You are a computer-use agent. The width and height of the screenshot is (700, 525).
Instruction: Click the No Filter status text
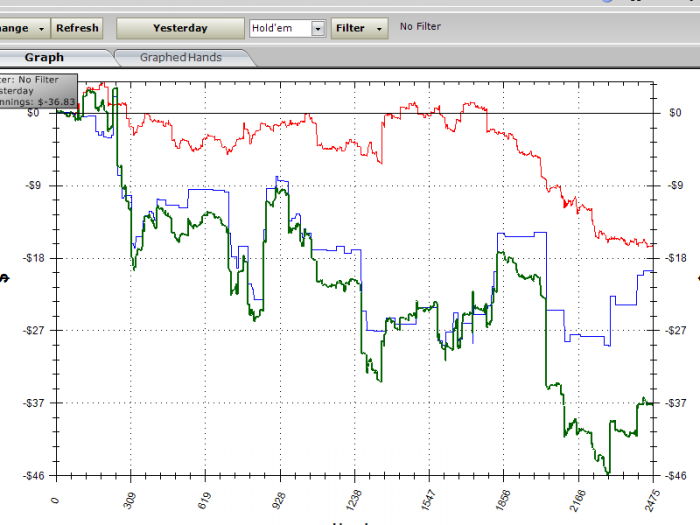pos(420,27)
